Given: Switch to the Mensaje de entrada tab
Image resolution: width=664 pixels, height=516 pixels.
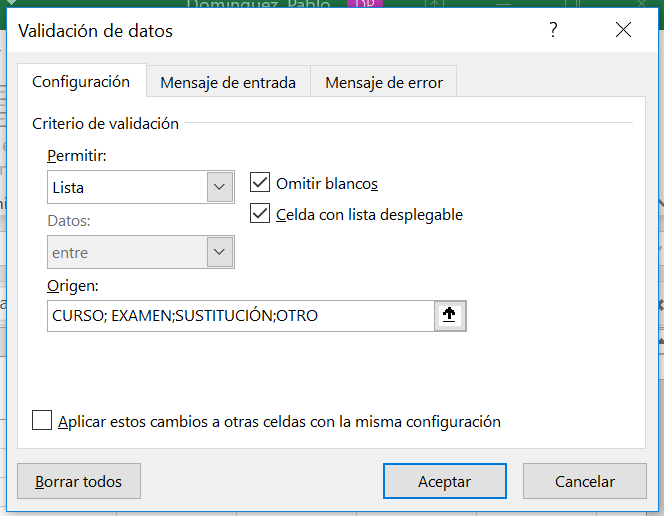Looking at the screenshot, I should [228, 82].
